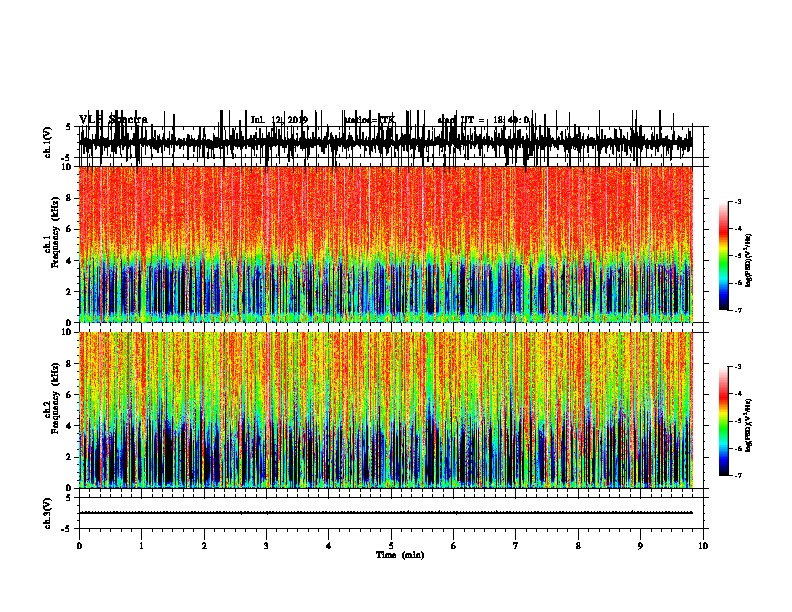792x612 pixels.
Task: Click the '6' kHz tick on ch.1 spectrogram
Action: (70, 230)
